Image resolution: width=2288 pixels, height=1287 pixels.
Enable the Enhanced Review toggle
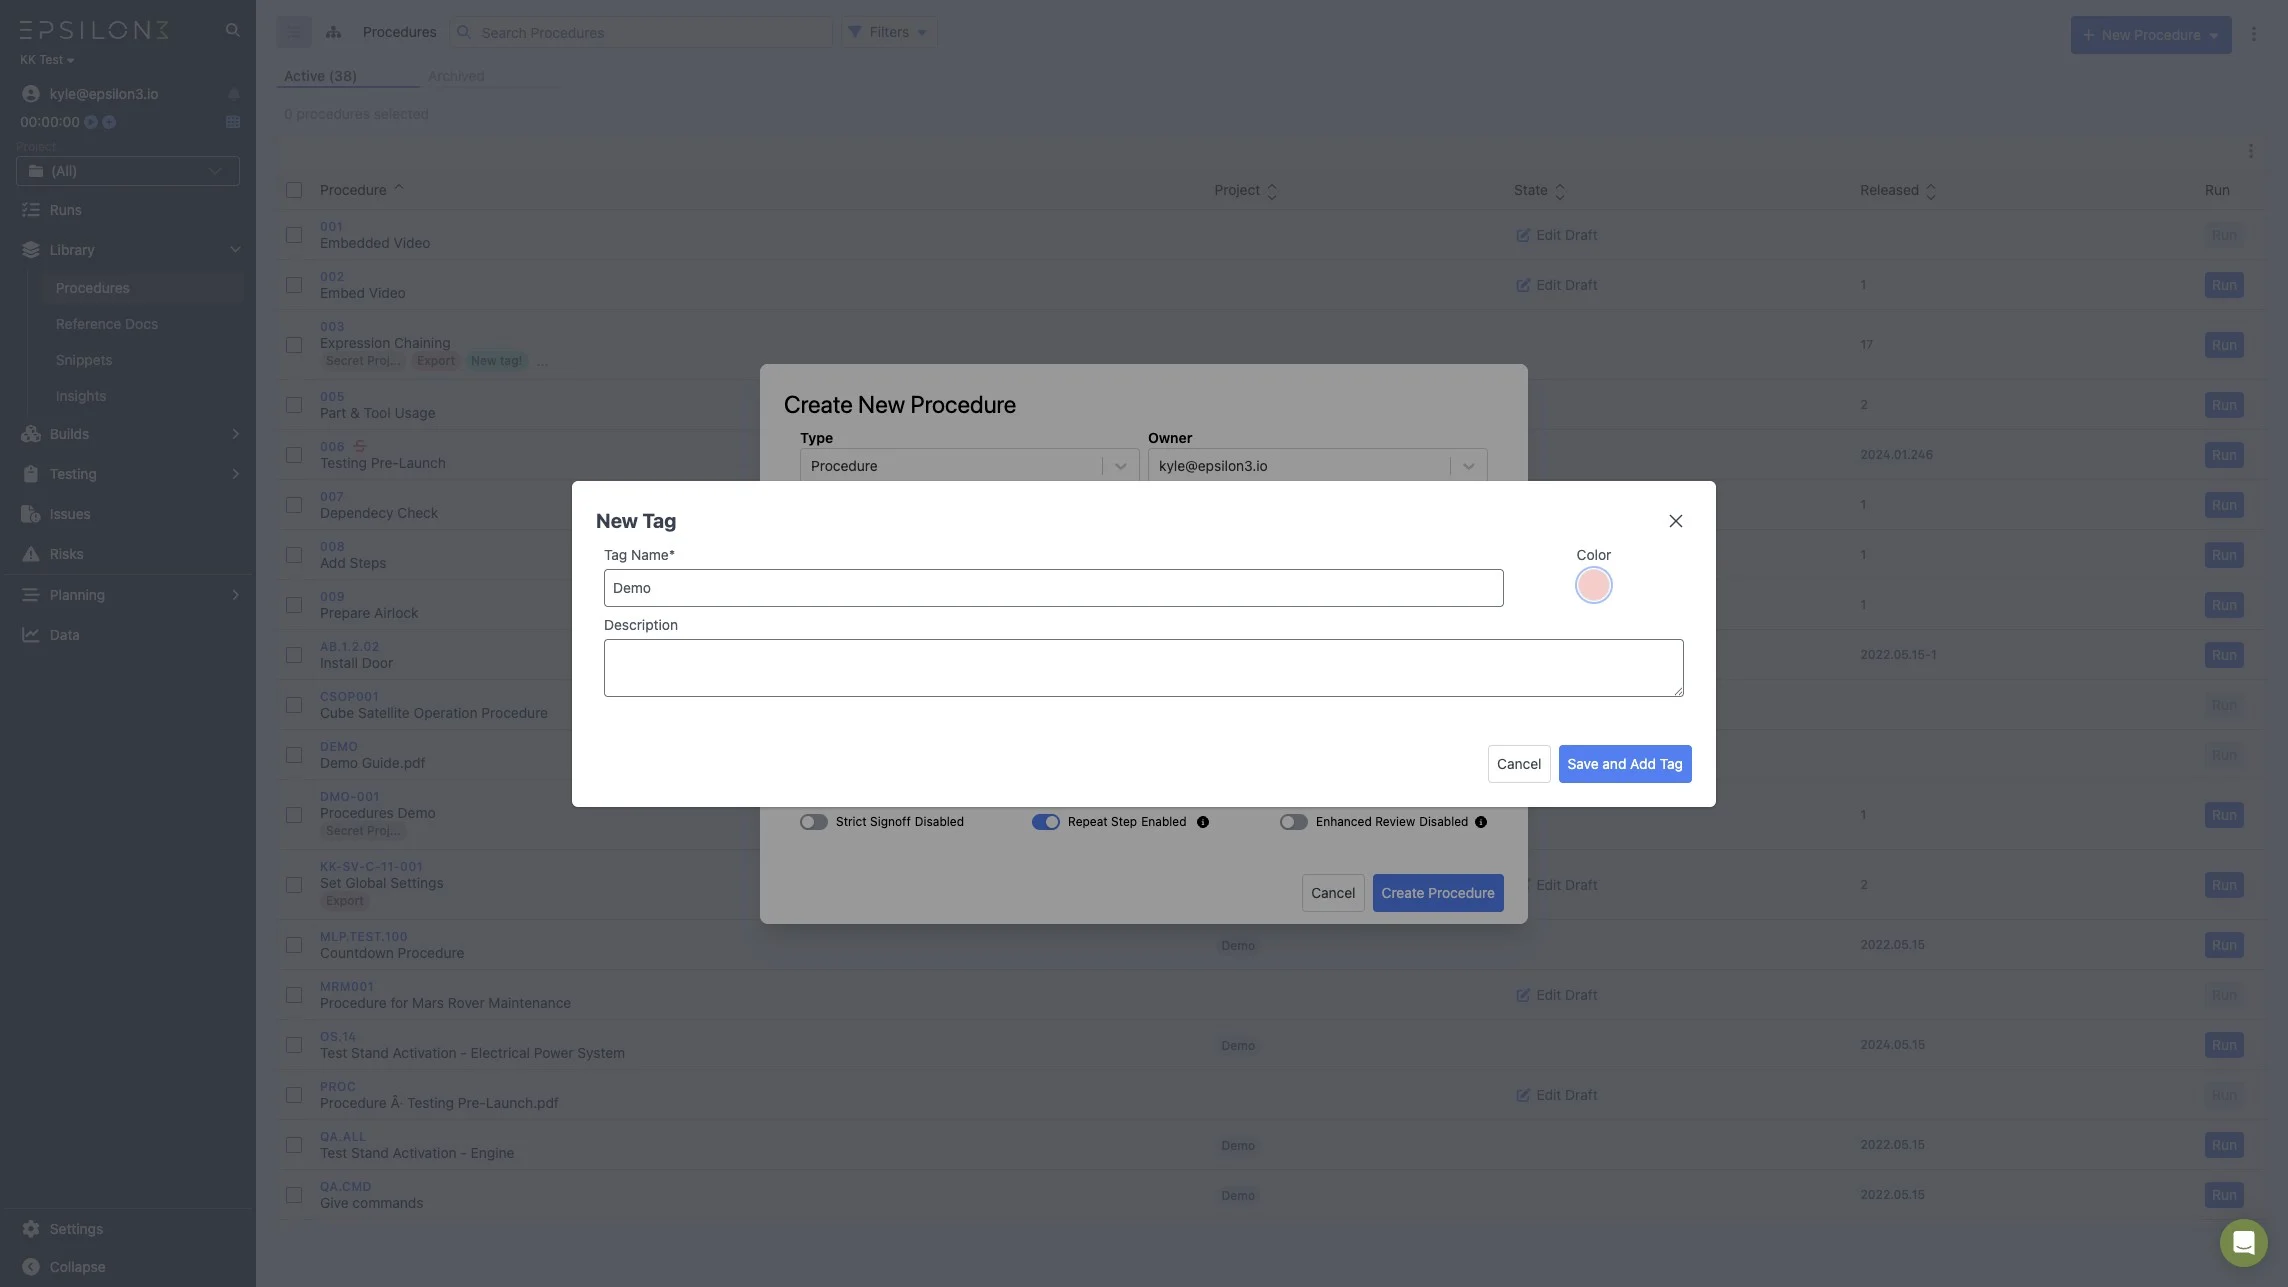point(1293,822)
